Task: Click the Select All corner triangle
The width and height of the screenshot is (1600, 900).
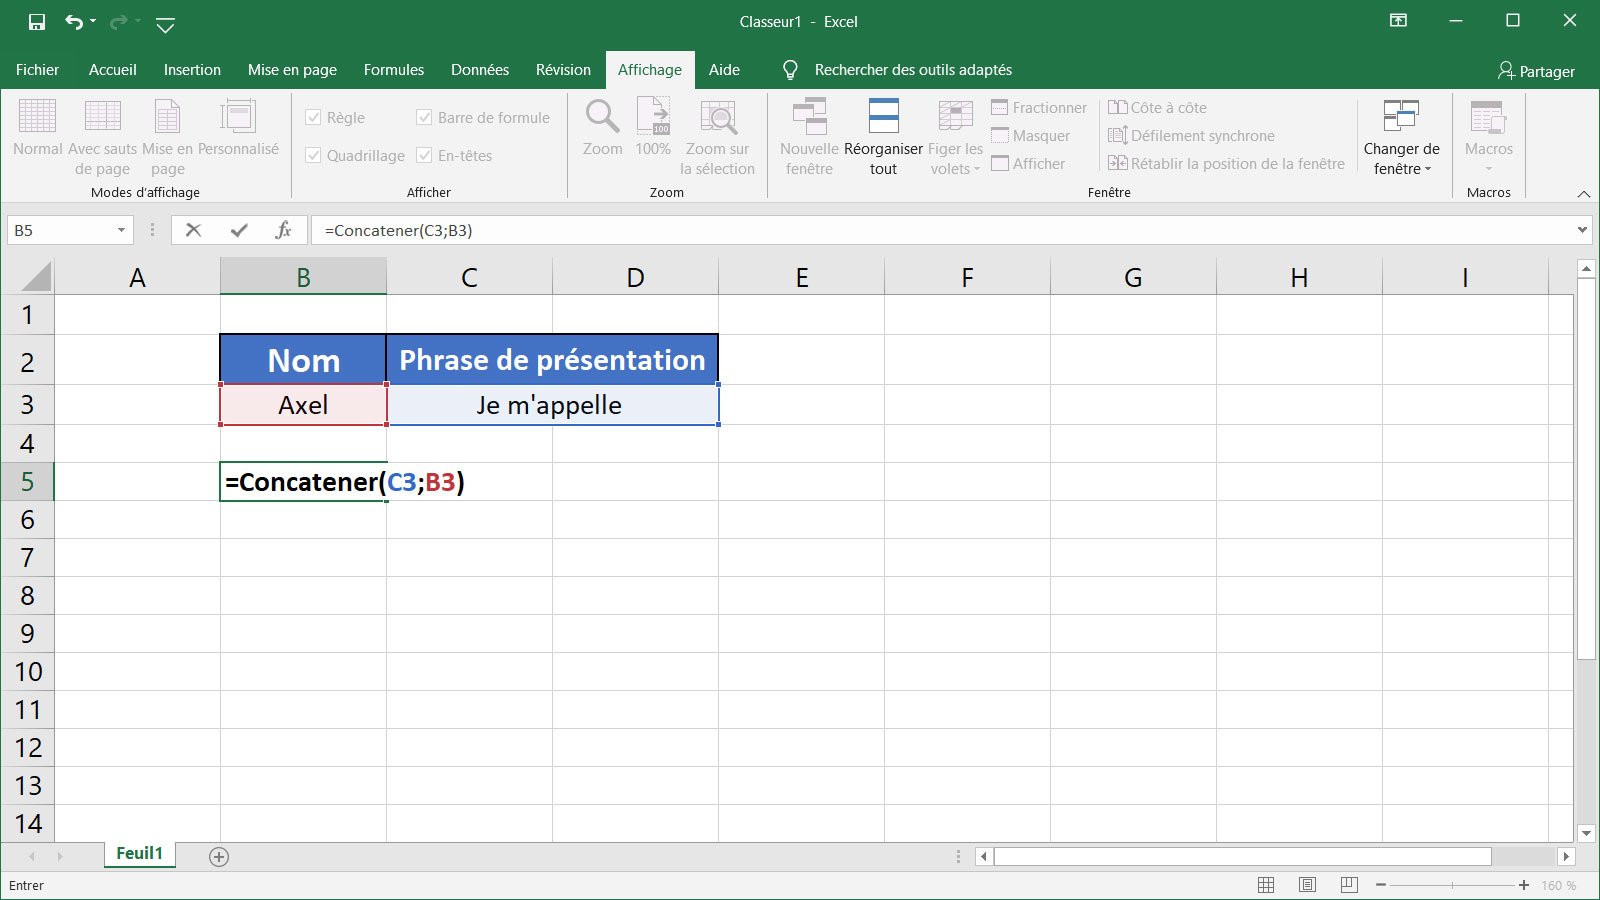Action: click(36, 277)
